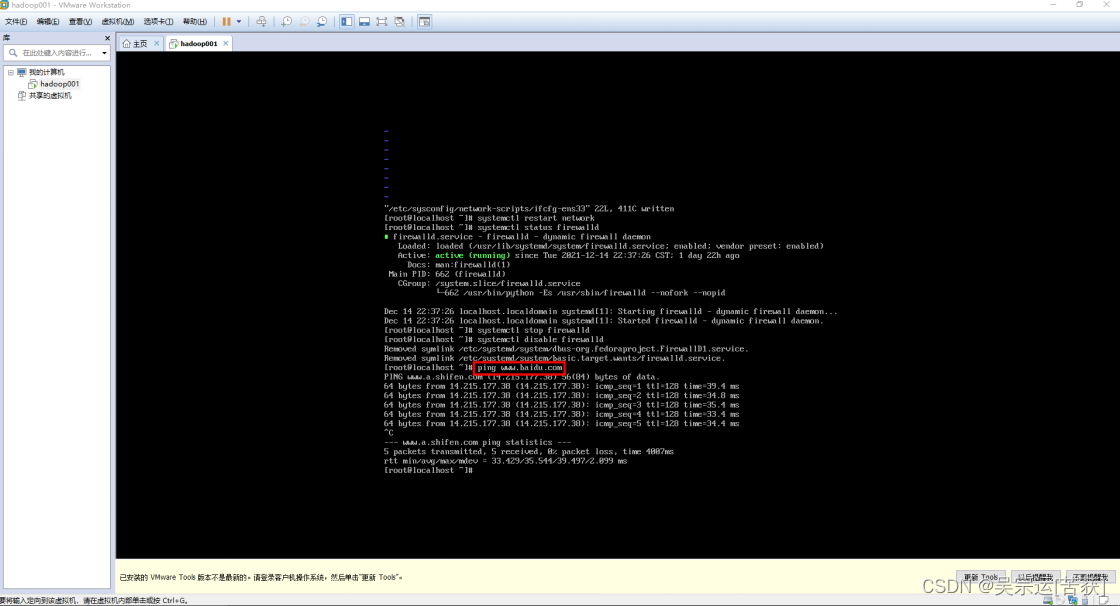Open the 帮助(H) menu

click(x=194, y=21)
